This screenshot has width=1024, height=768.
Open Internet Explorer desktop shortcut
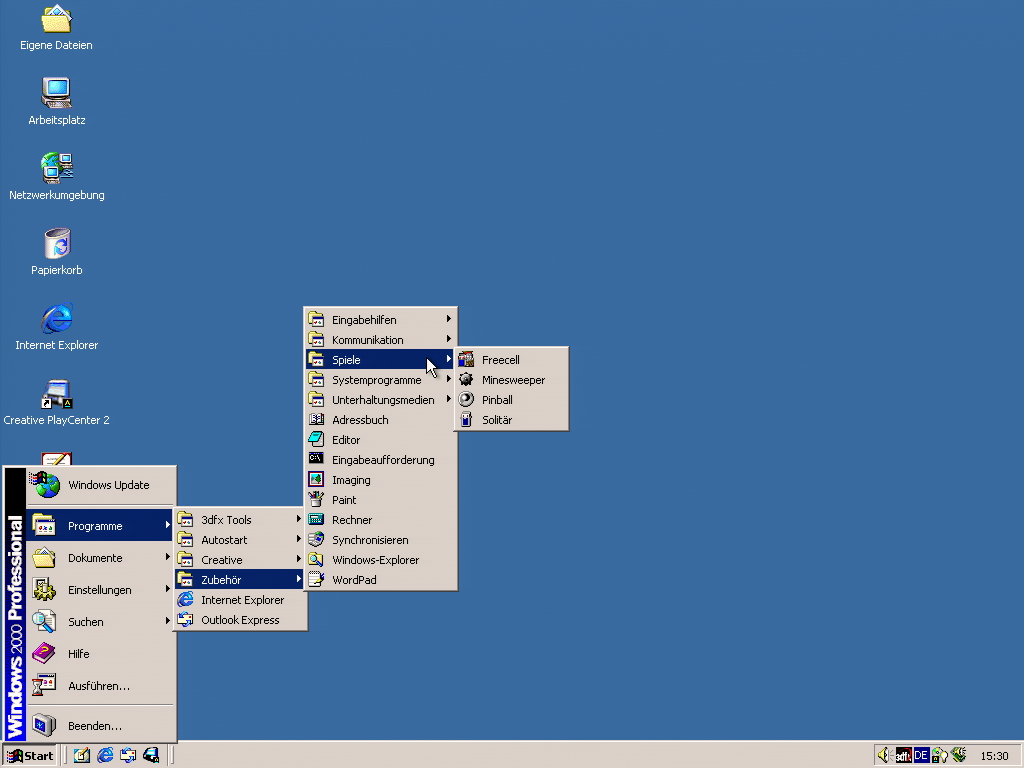[x=57, y=327]
